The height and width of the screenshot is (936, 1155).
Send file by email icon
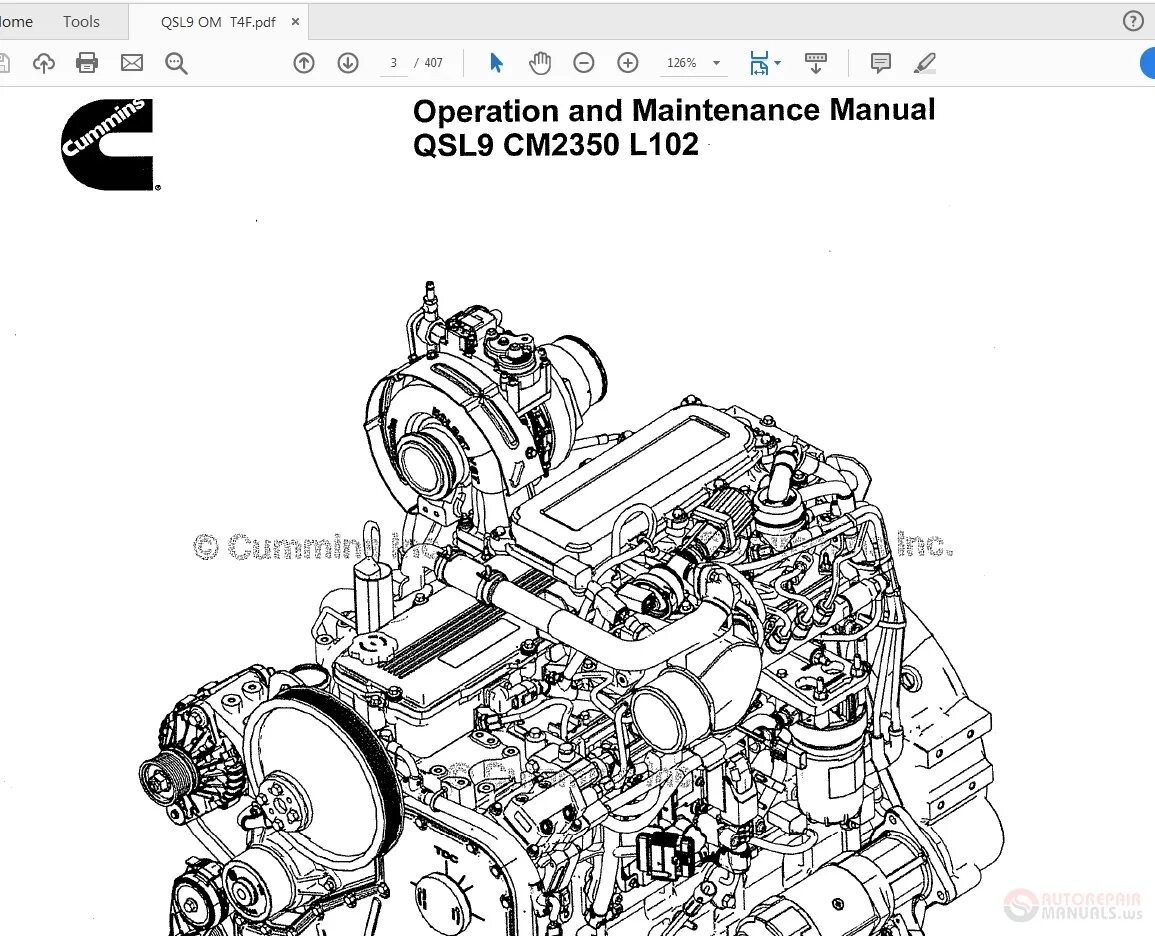click(x=132, y=63)
